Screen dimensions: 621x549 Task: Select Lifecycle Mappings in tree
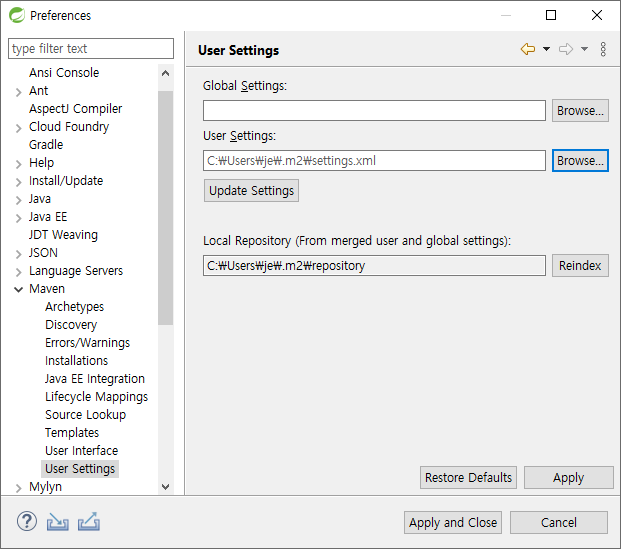(x=96, y=397)
